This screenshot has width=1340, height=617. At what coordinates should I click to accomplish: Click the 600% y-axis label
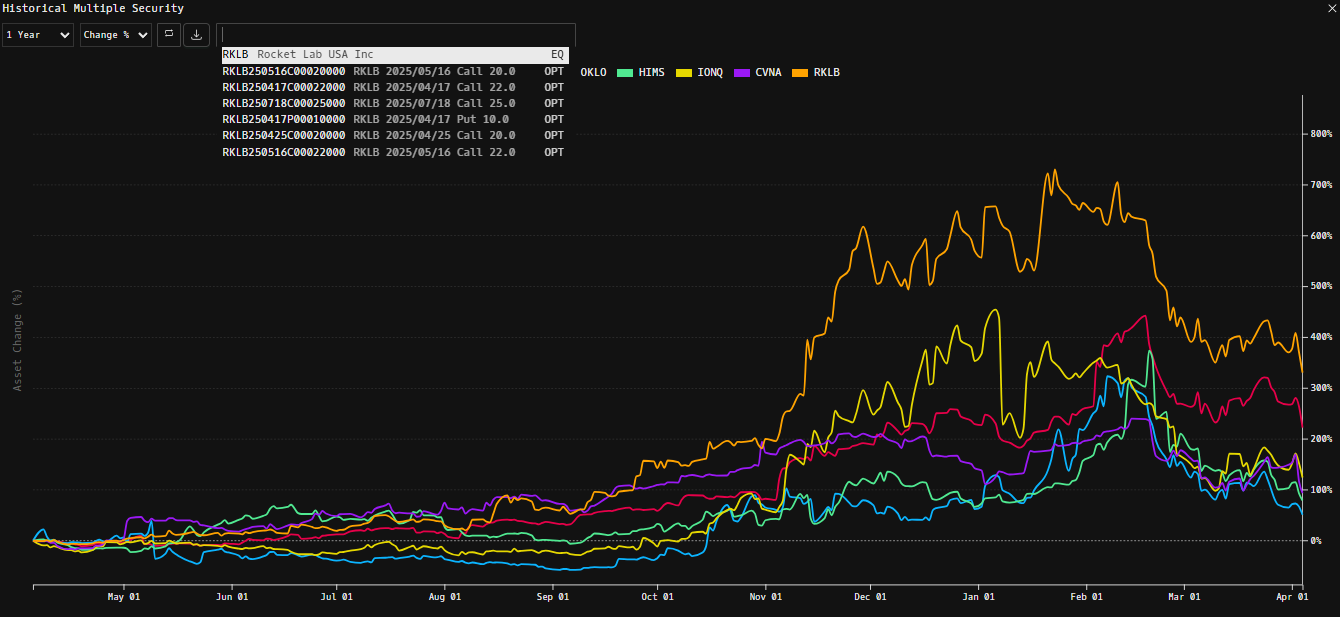point(1320,236)
